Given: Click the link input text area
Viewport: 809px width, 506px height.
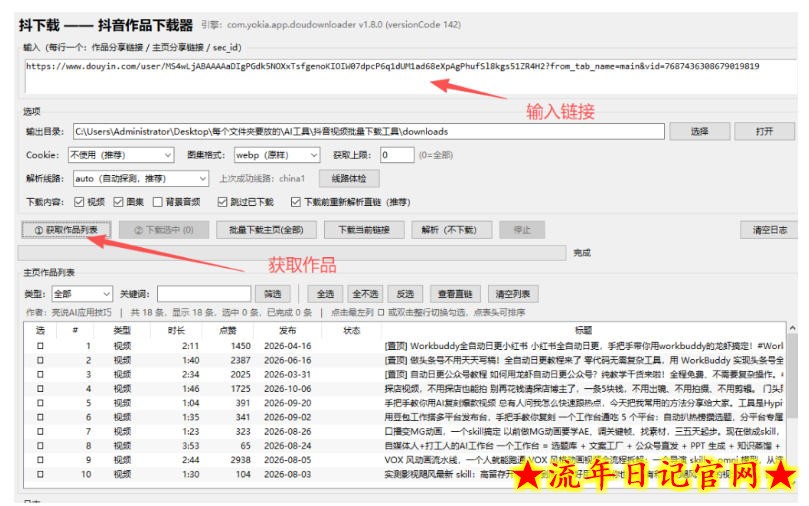Looking at the screenshot, I should (x=410, y=76).
